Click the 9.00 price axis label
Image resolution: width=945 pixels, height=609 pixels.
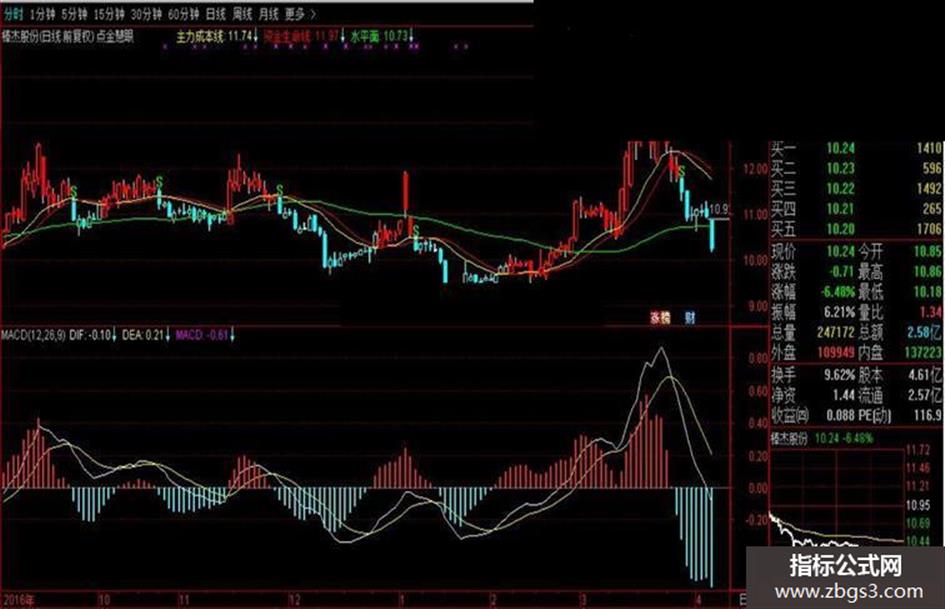[757, 306]
